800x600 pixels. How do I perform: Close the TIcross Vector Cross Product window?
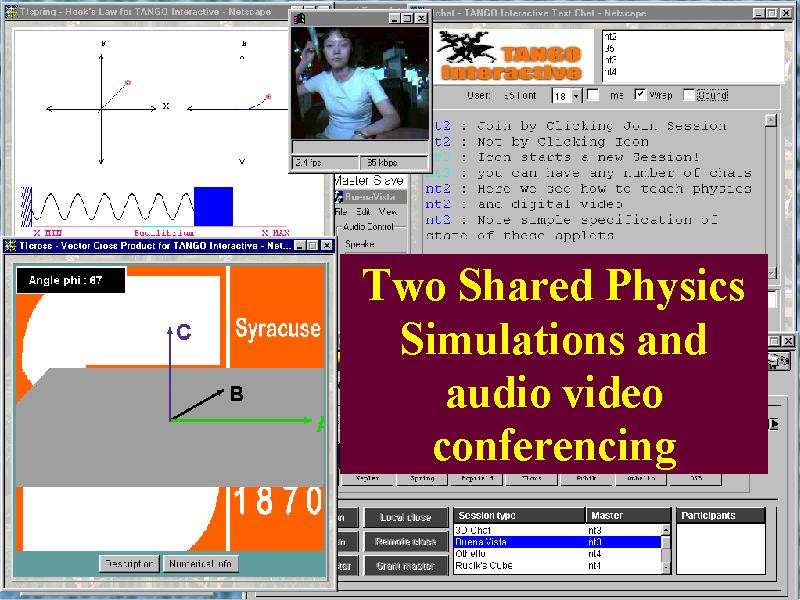(327, 246)
